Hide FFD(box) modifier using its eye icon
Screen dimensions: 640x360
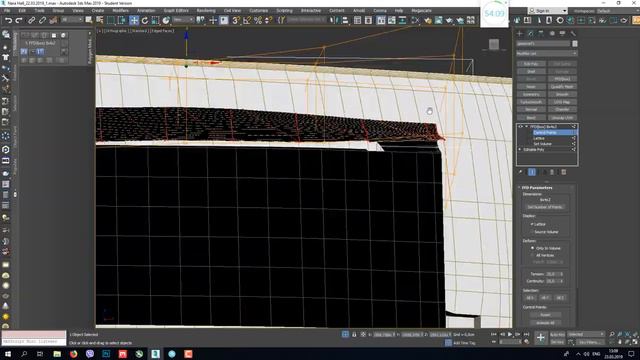coord(520,127)
